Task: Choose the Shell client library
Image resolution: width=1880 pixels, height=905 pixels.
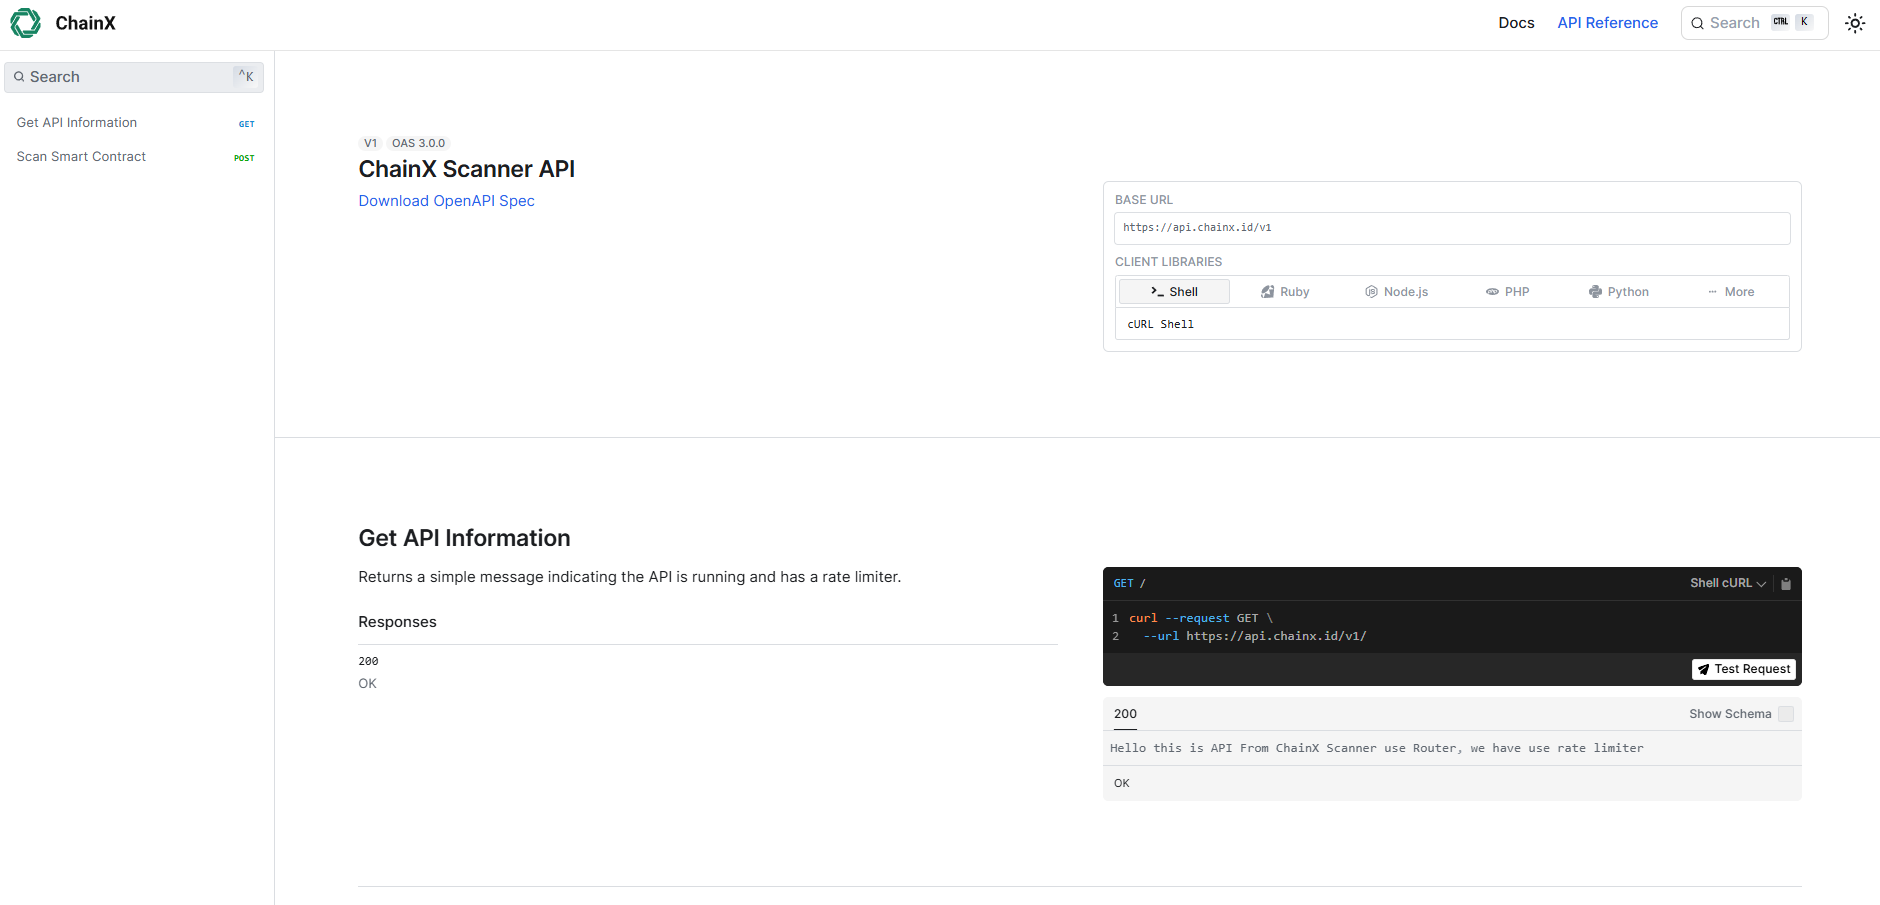Action: coord(1174,292)
